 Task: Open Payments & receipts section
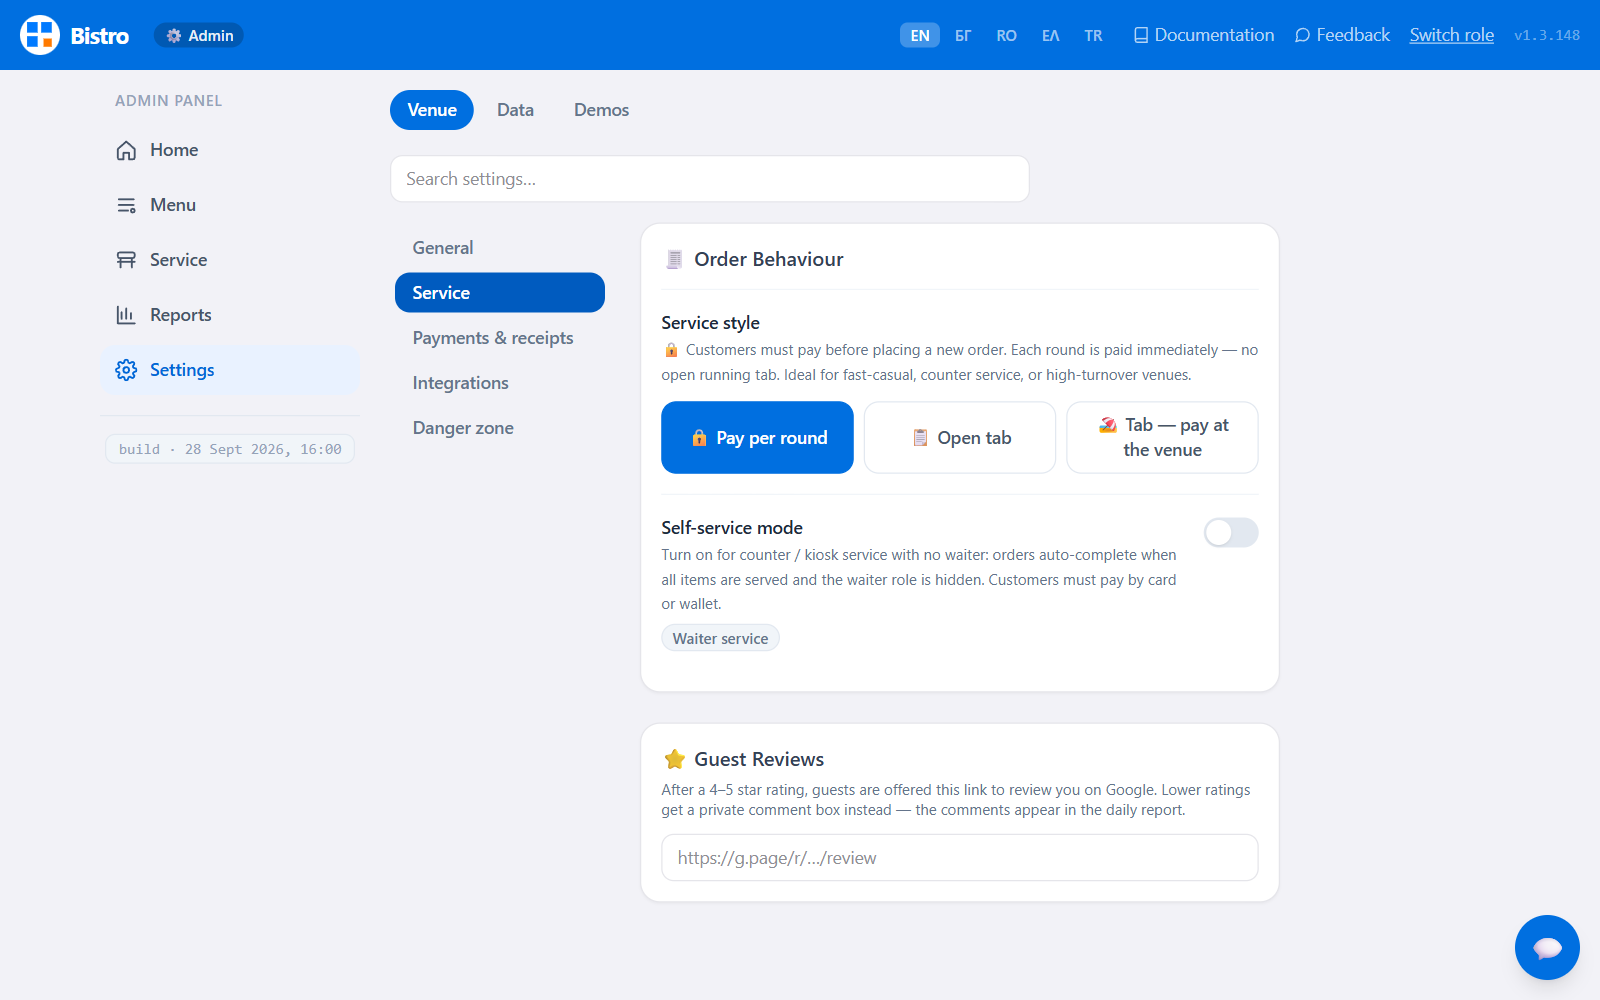tap(500, 338)
